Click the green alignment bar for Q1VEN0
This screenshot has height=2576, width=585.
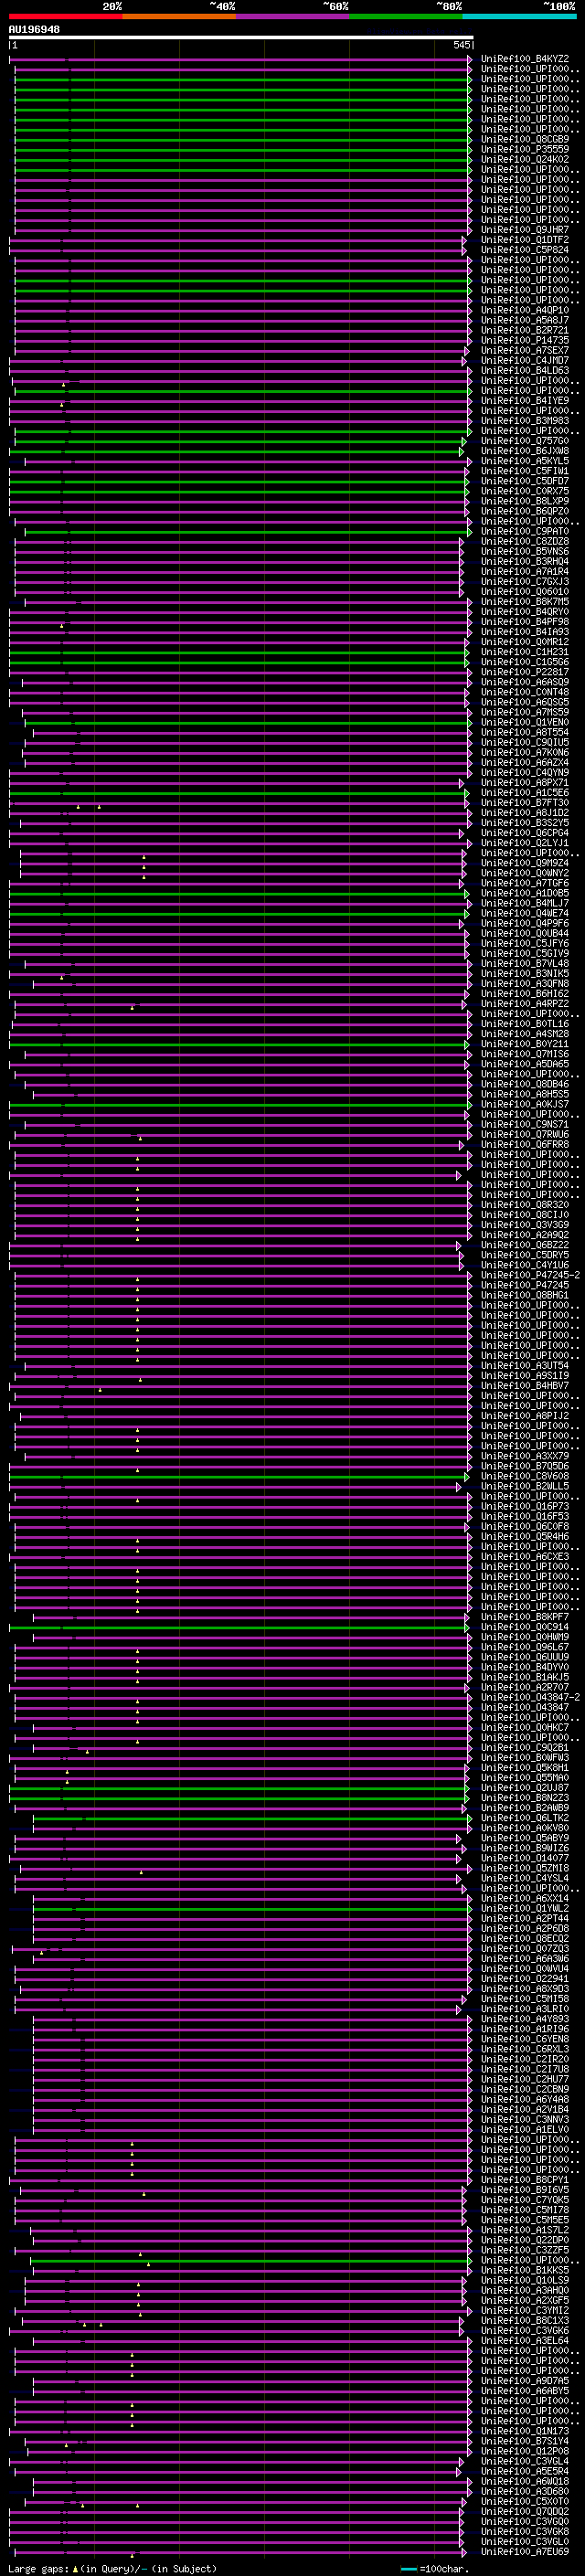point(248,722)
